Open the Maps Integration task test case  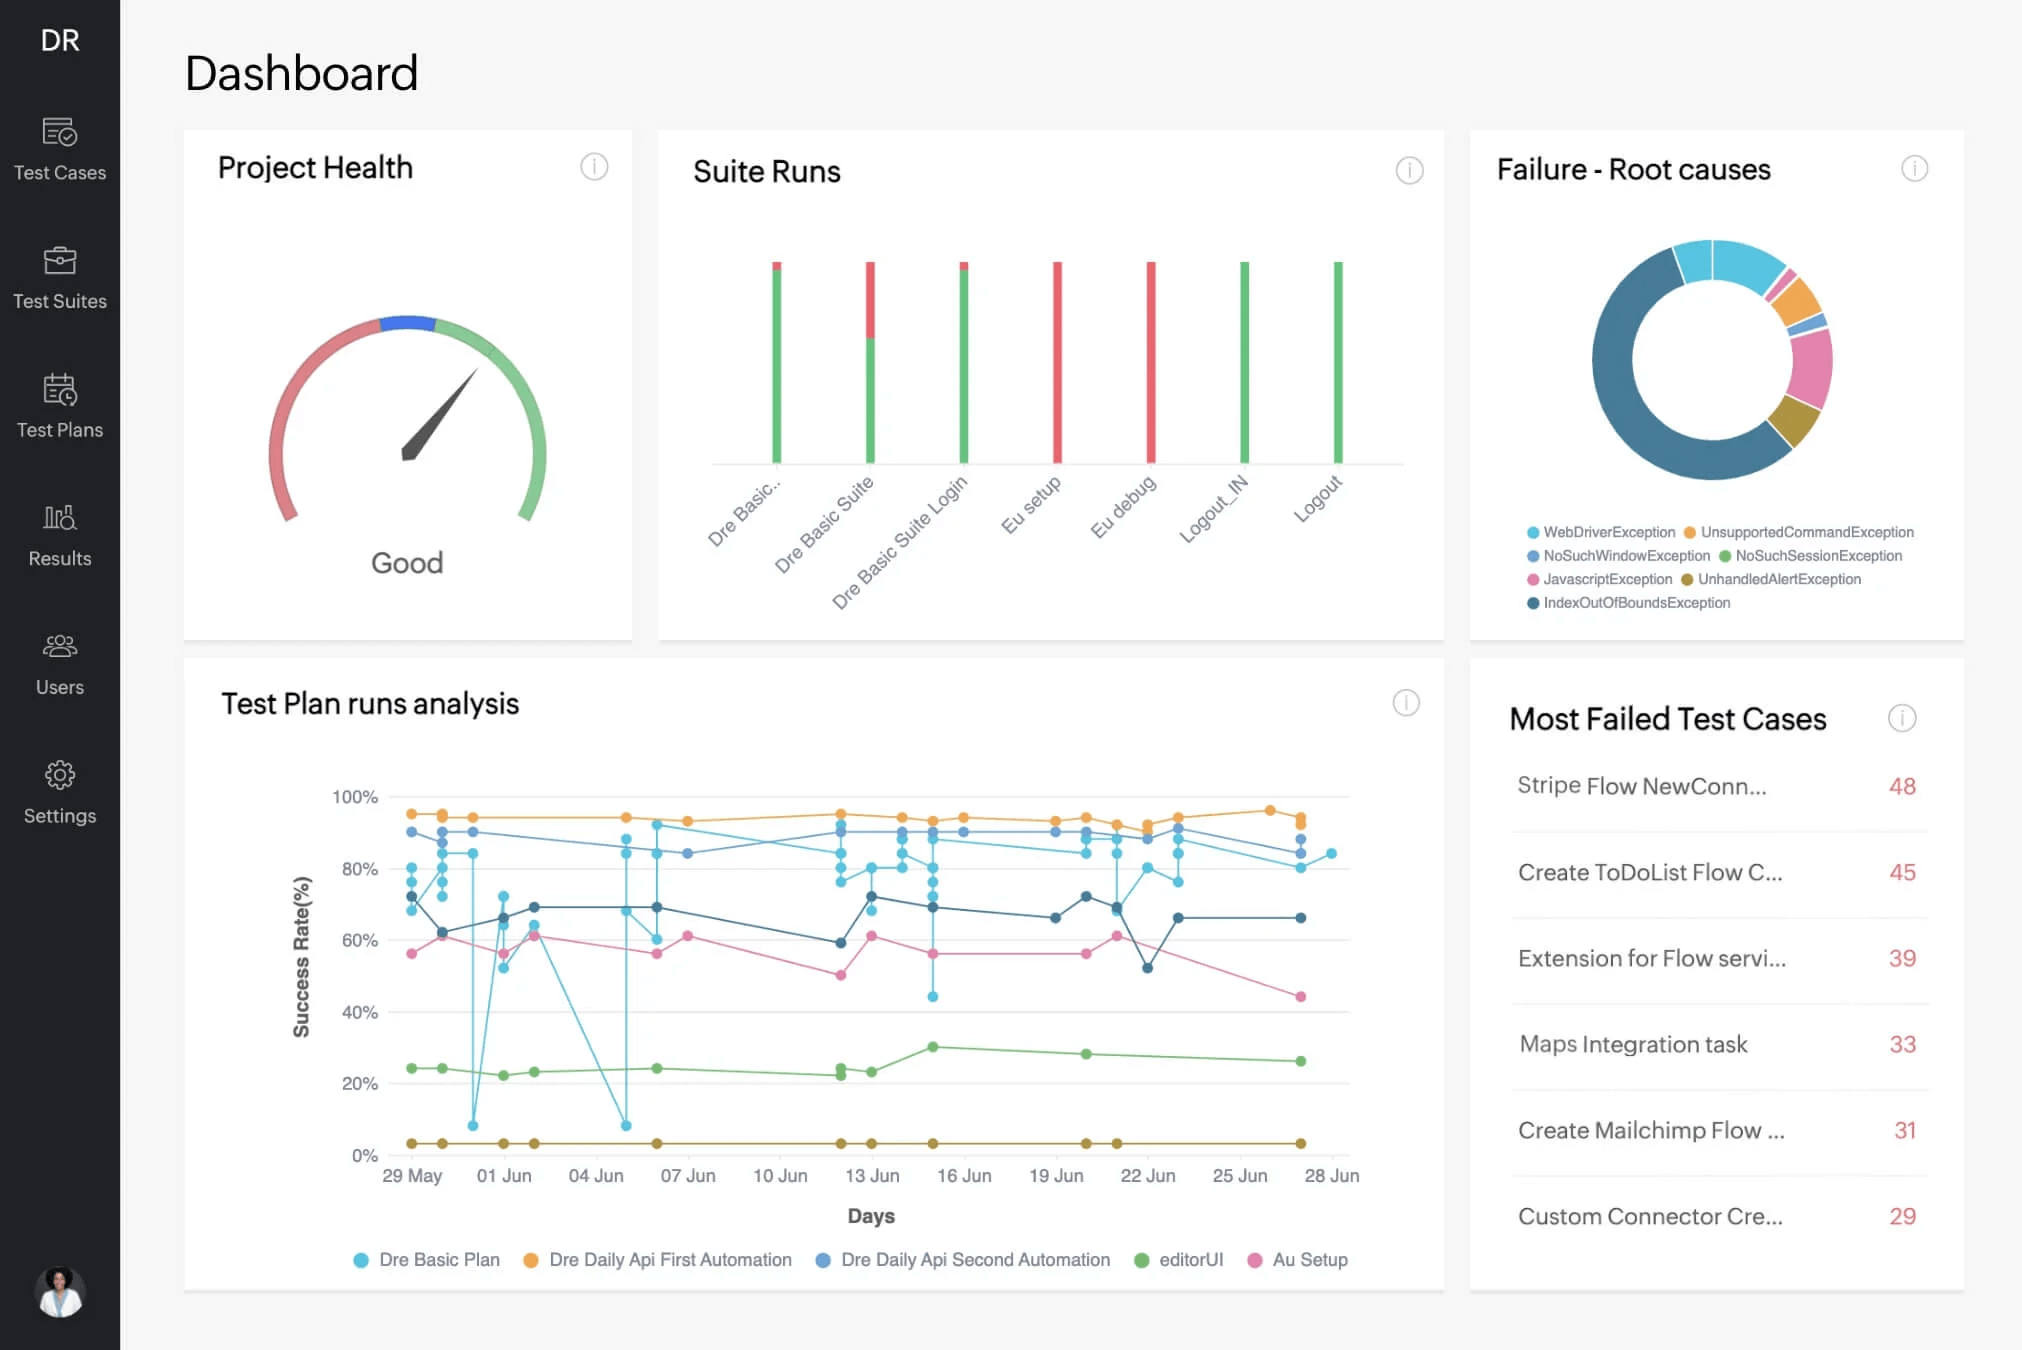click(1632, 1044)
